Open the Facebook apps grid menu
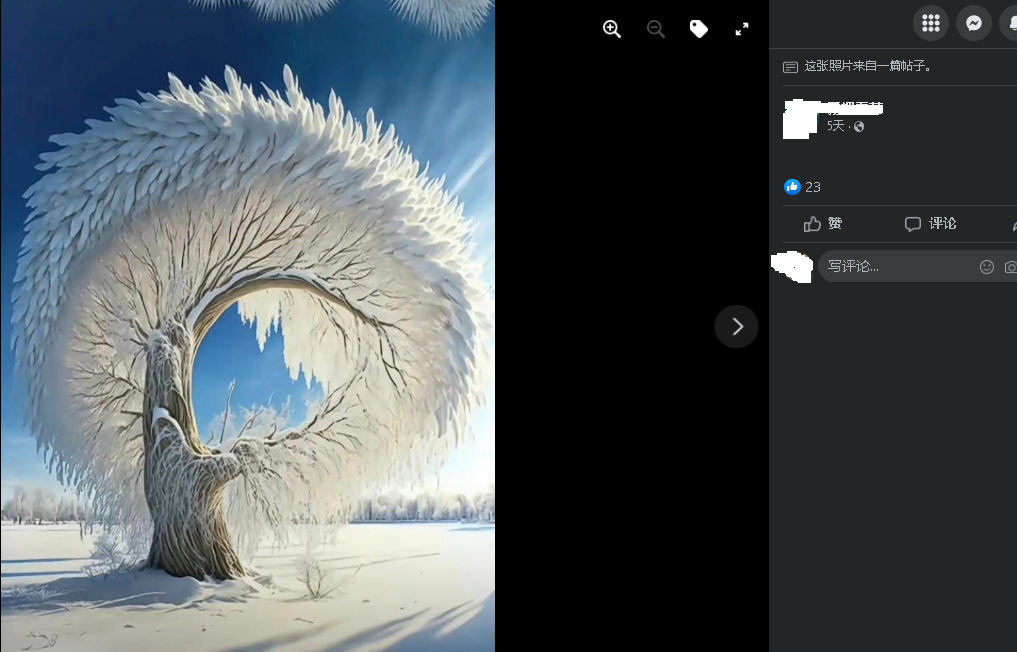Viewport: 1017px width, 652px height. coord(930,23)
